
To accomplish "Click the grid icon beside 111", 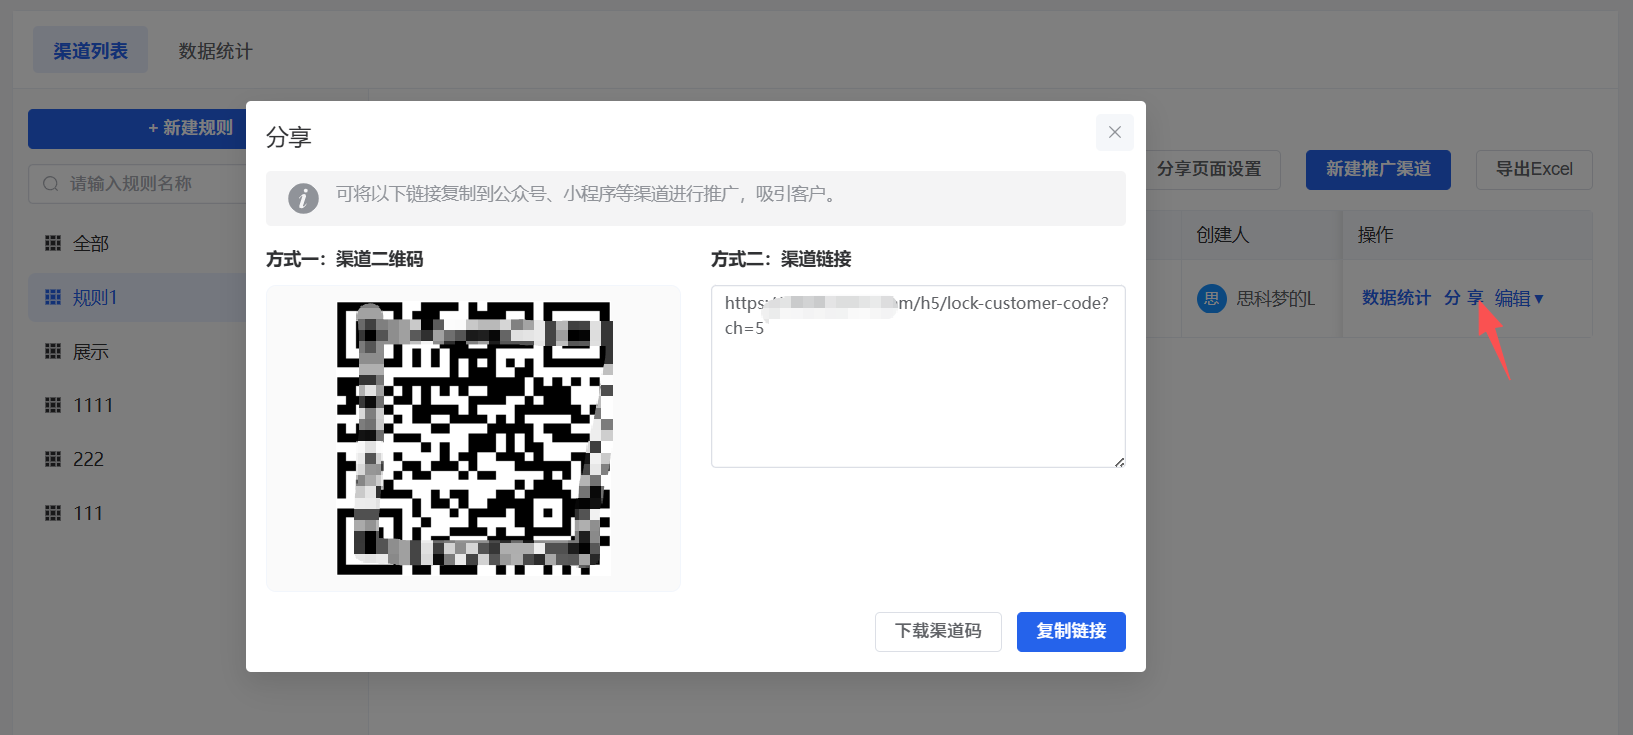I will [x=53, y=513].
